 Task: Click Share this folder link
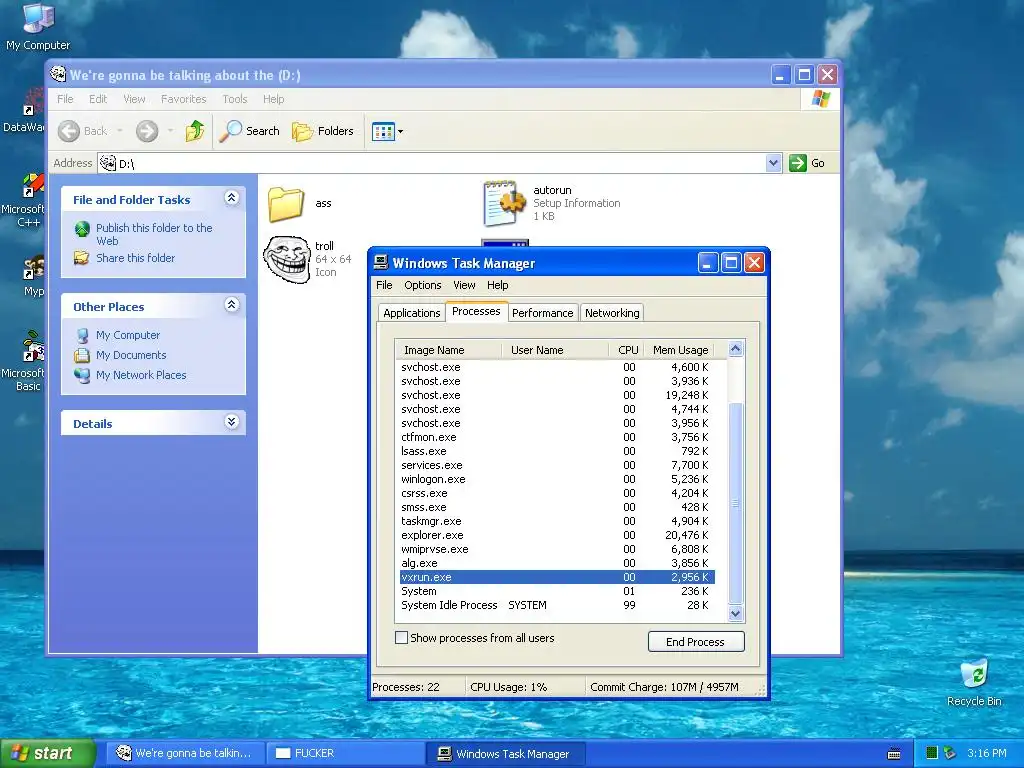click(135, 258)
